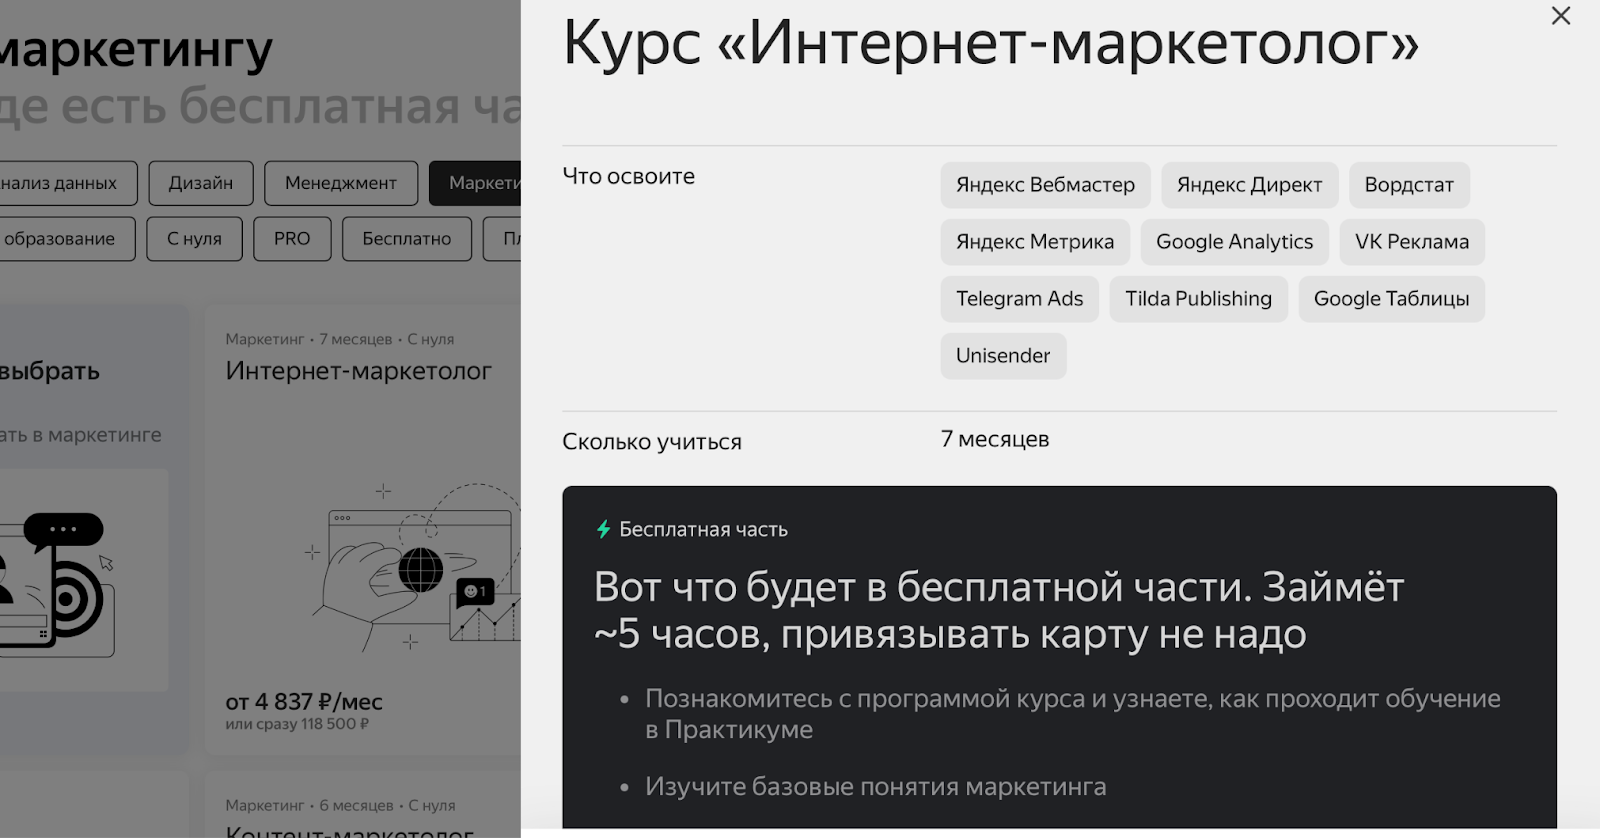Image resolution: width=1600 pixels, height=838 pixels.
Task: Select the Яндекс Директ tag
Action: [x=1249, y=185]
